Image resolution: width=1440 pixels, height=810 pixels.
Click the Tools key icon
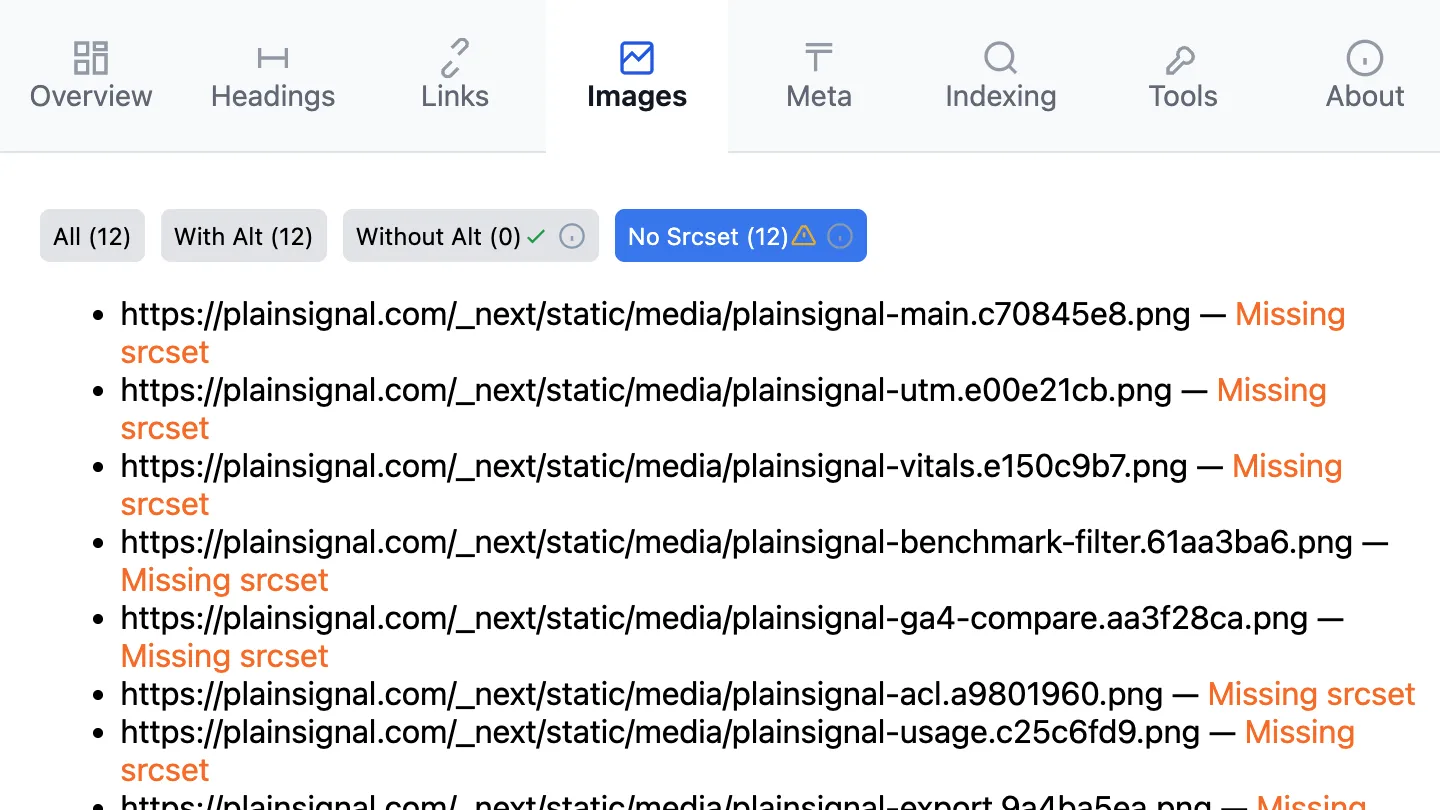tap(1182, 58)
